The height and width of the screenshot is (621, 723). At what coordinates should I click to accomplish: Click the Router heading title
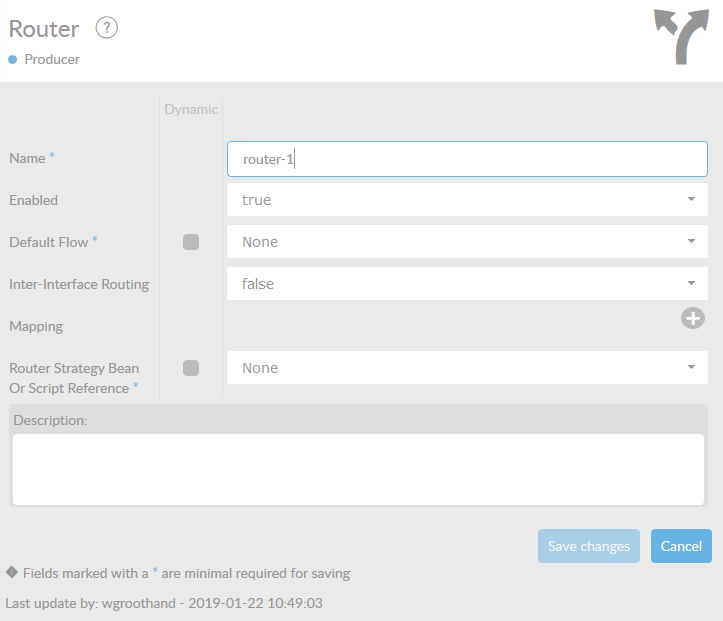pos(44,29)
